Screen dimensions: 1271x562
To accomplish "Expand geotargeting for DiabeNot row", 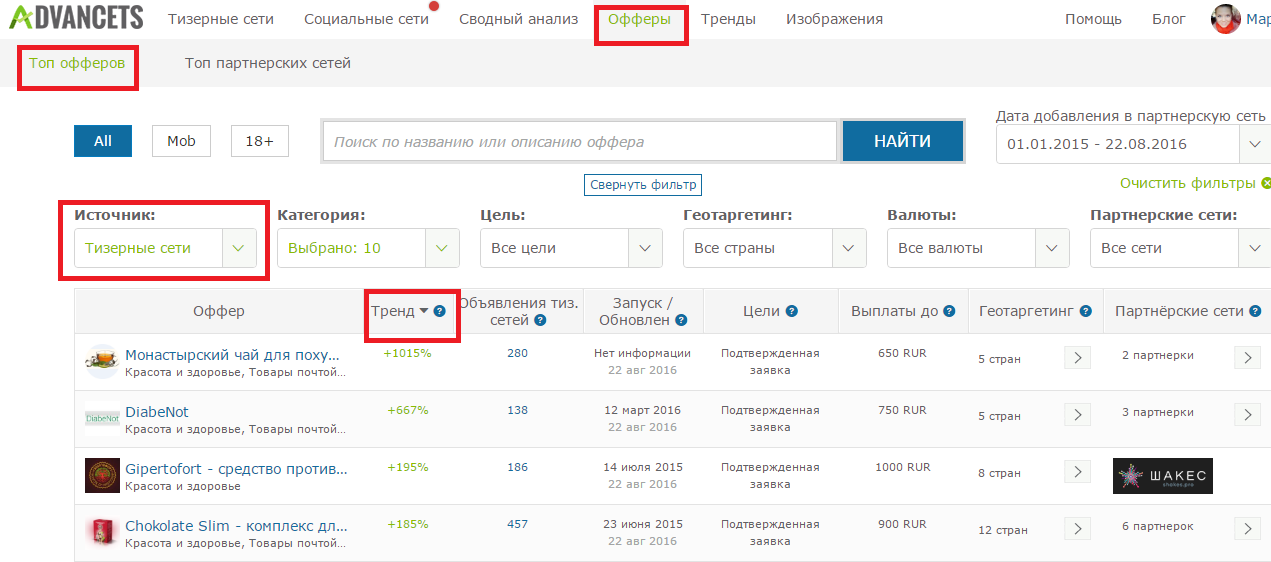I will pos(1077,414).
